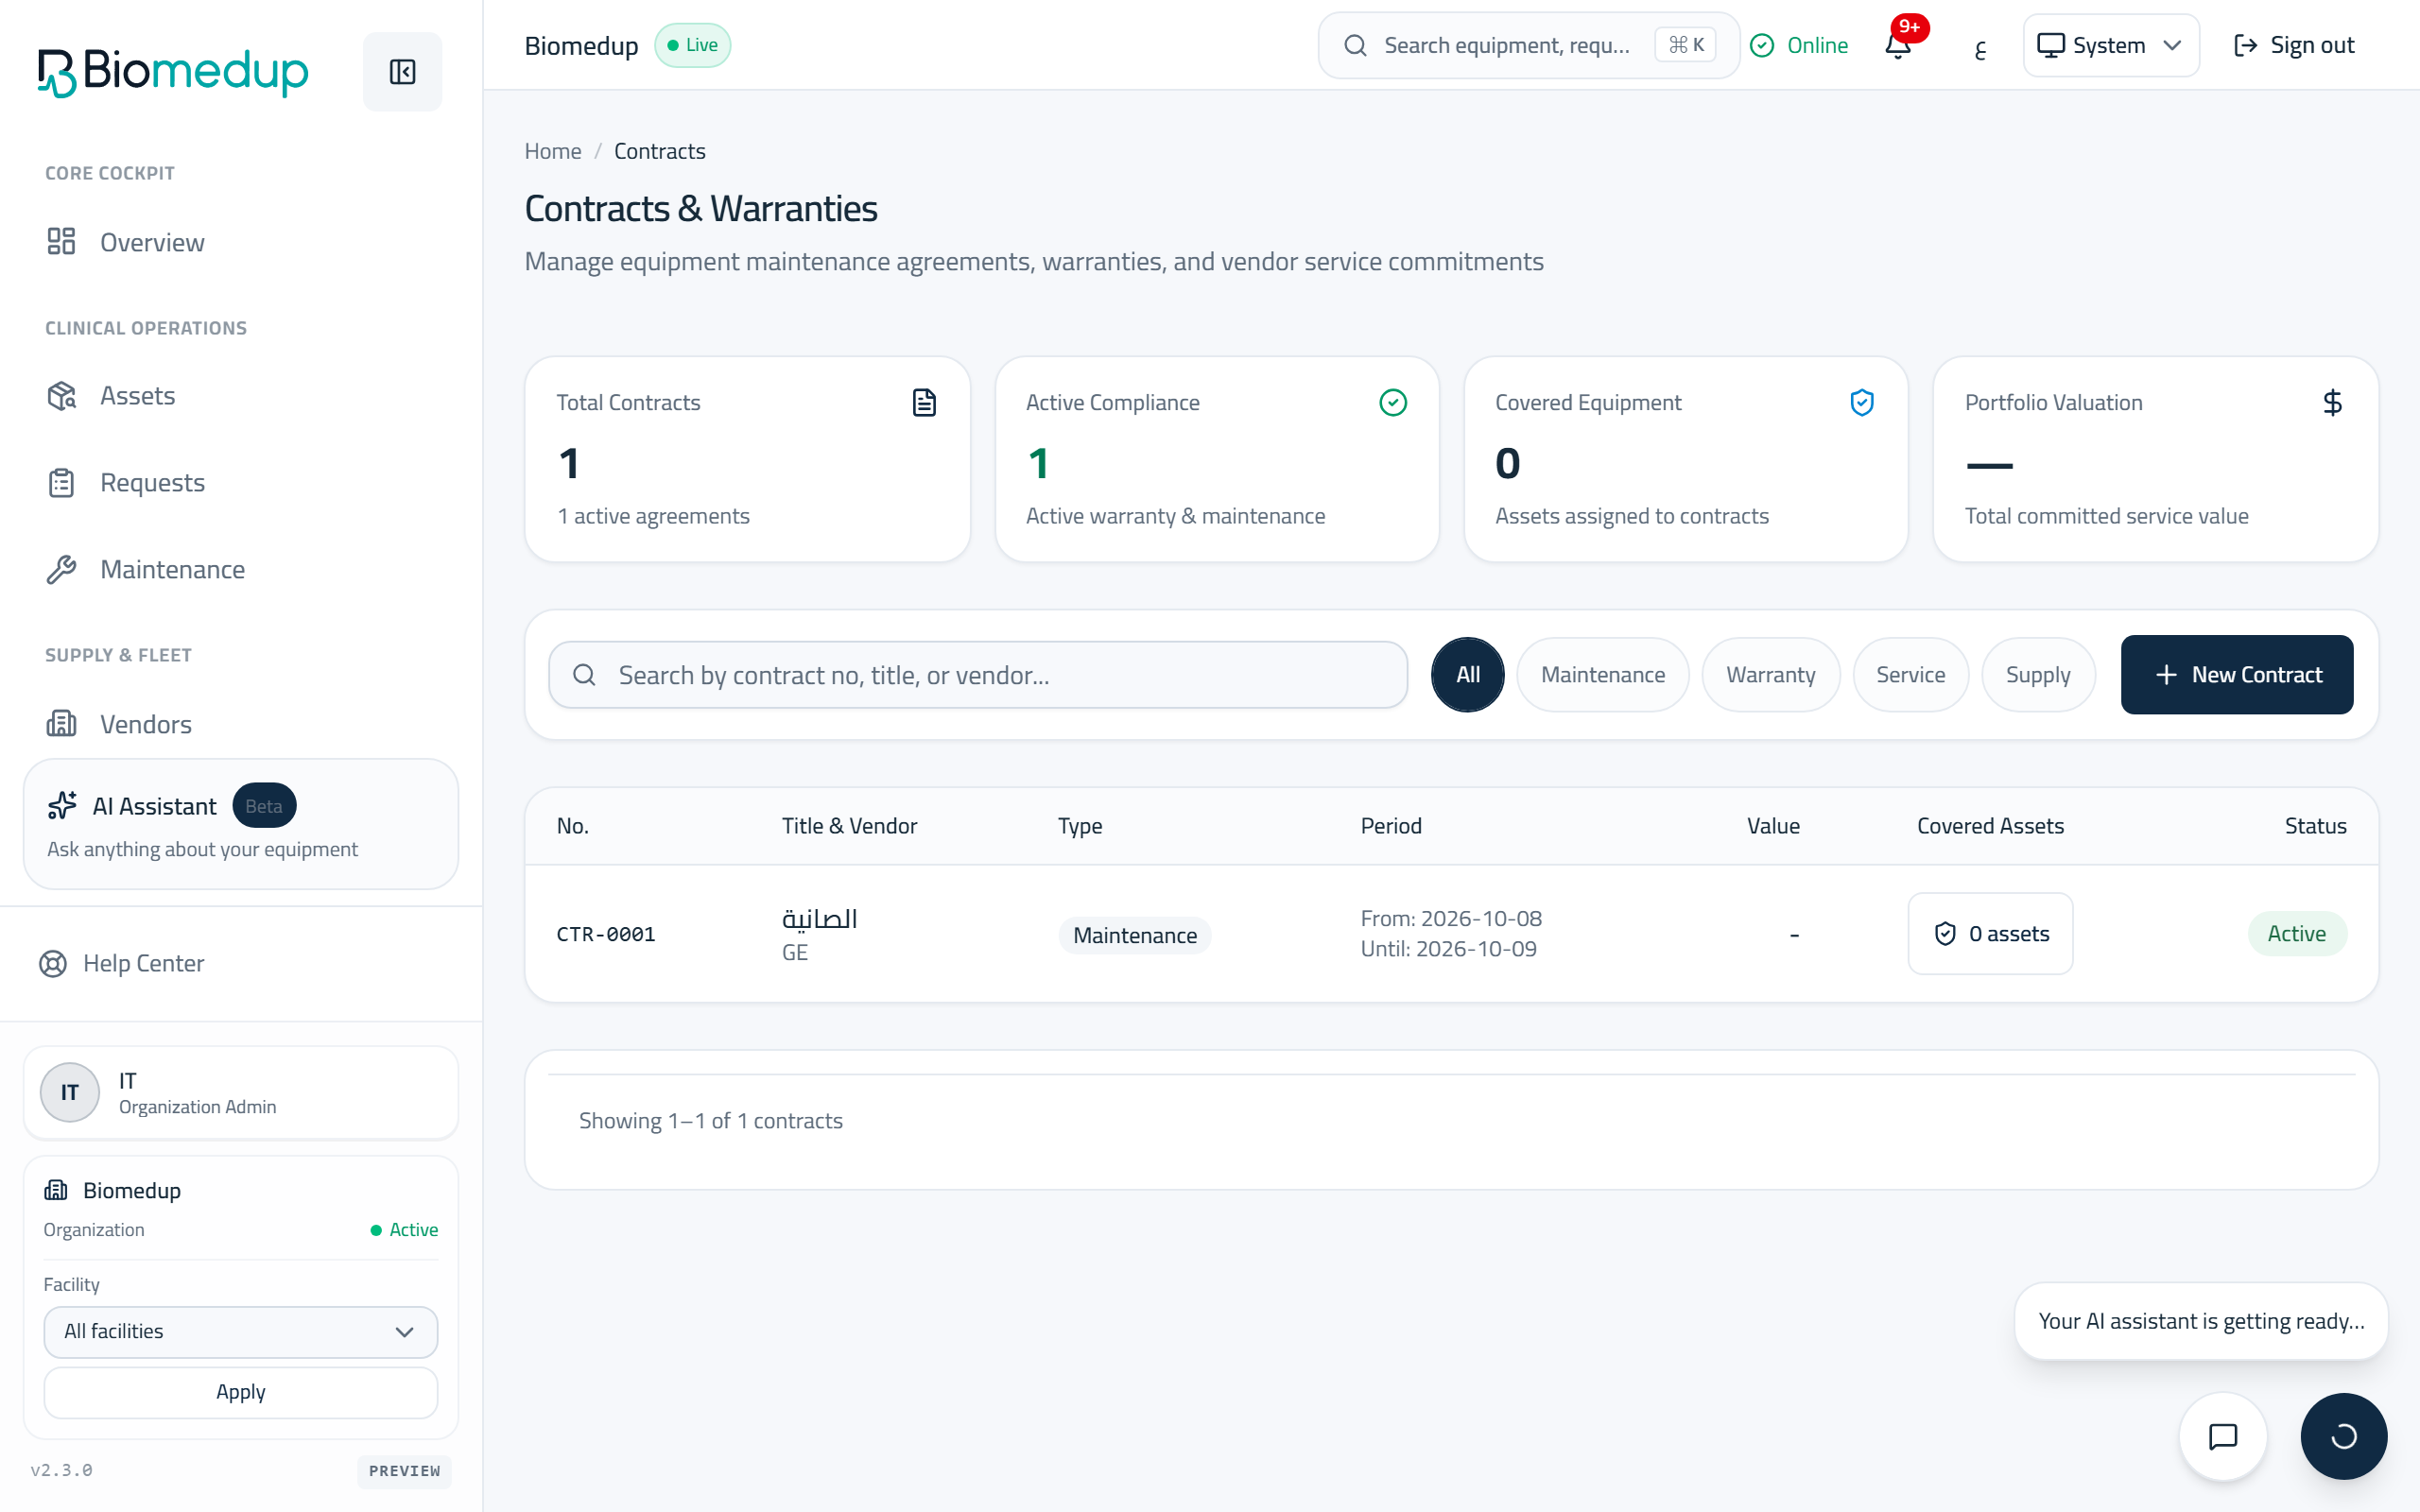Filter contracts by Maintenance chip
Screen dimensions: 2420x1512
click(1602, 675)
